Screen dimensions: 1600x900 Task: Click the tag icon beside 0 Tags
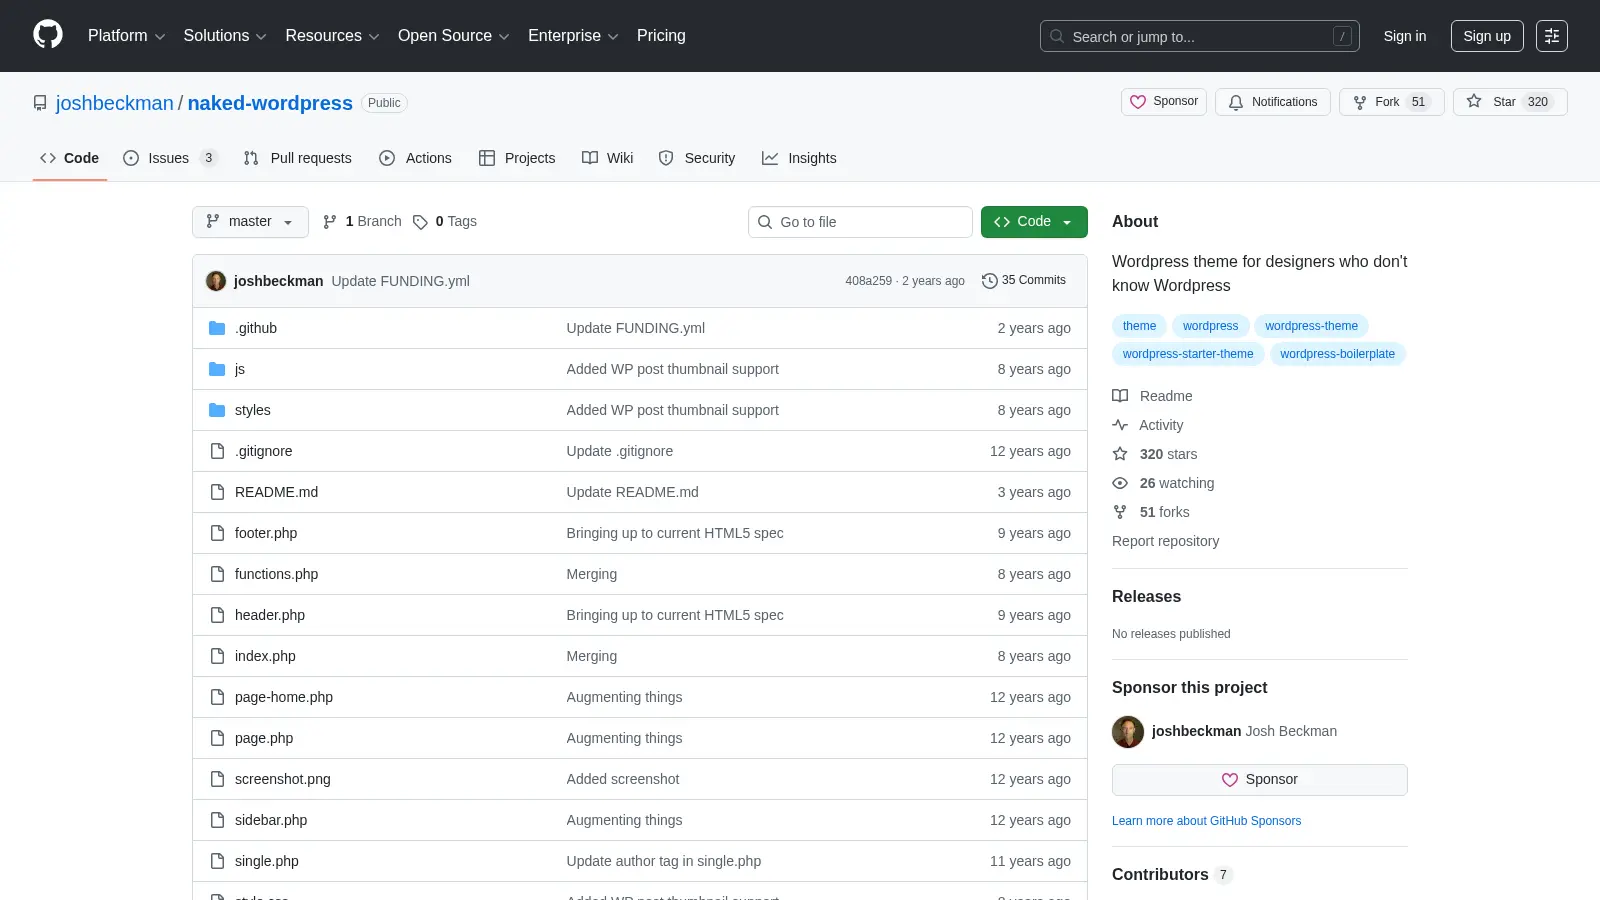click(421, 222)
